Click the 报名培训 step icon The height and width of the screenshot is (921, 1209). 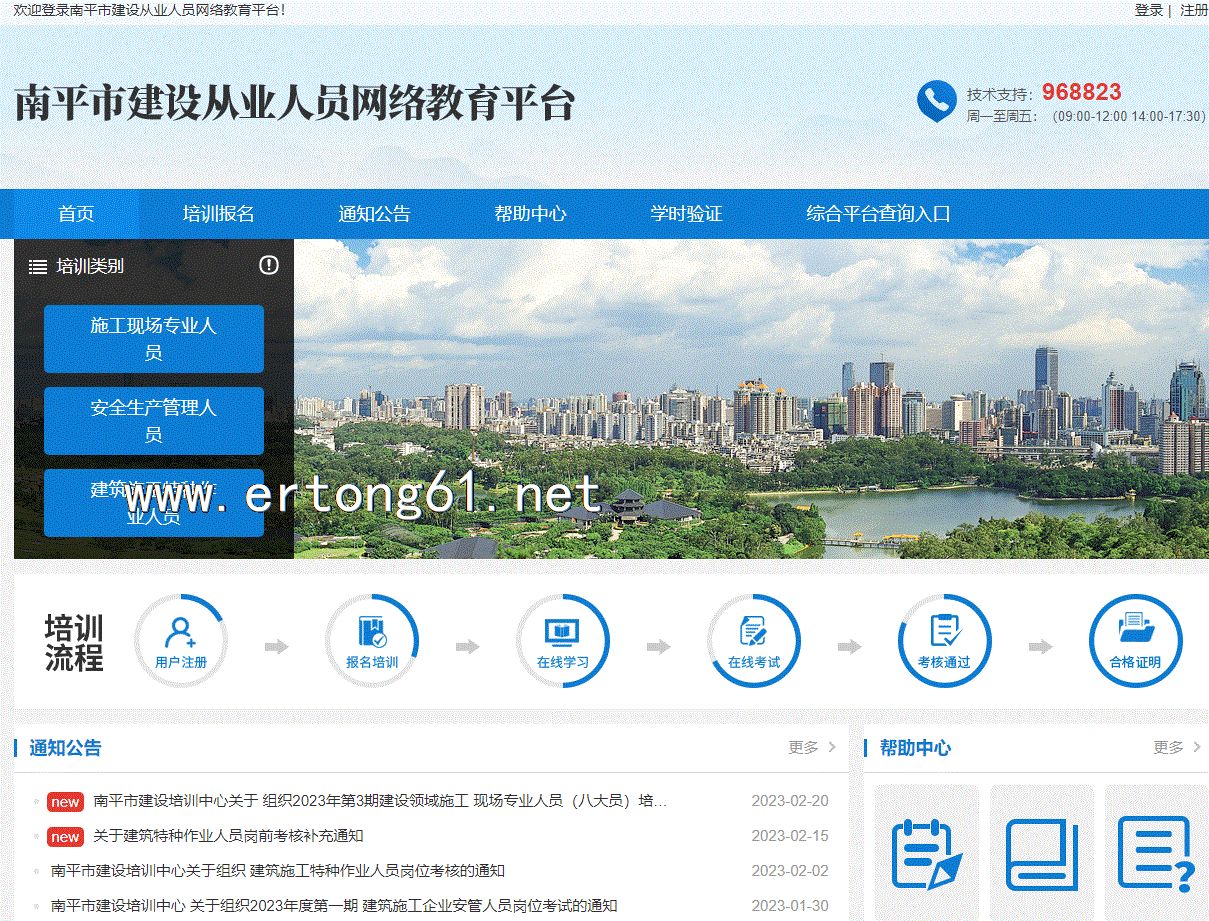(372, 641)
